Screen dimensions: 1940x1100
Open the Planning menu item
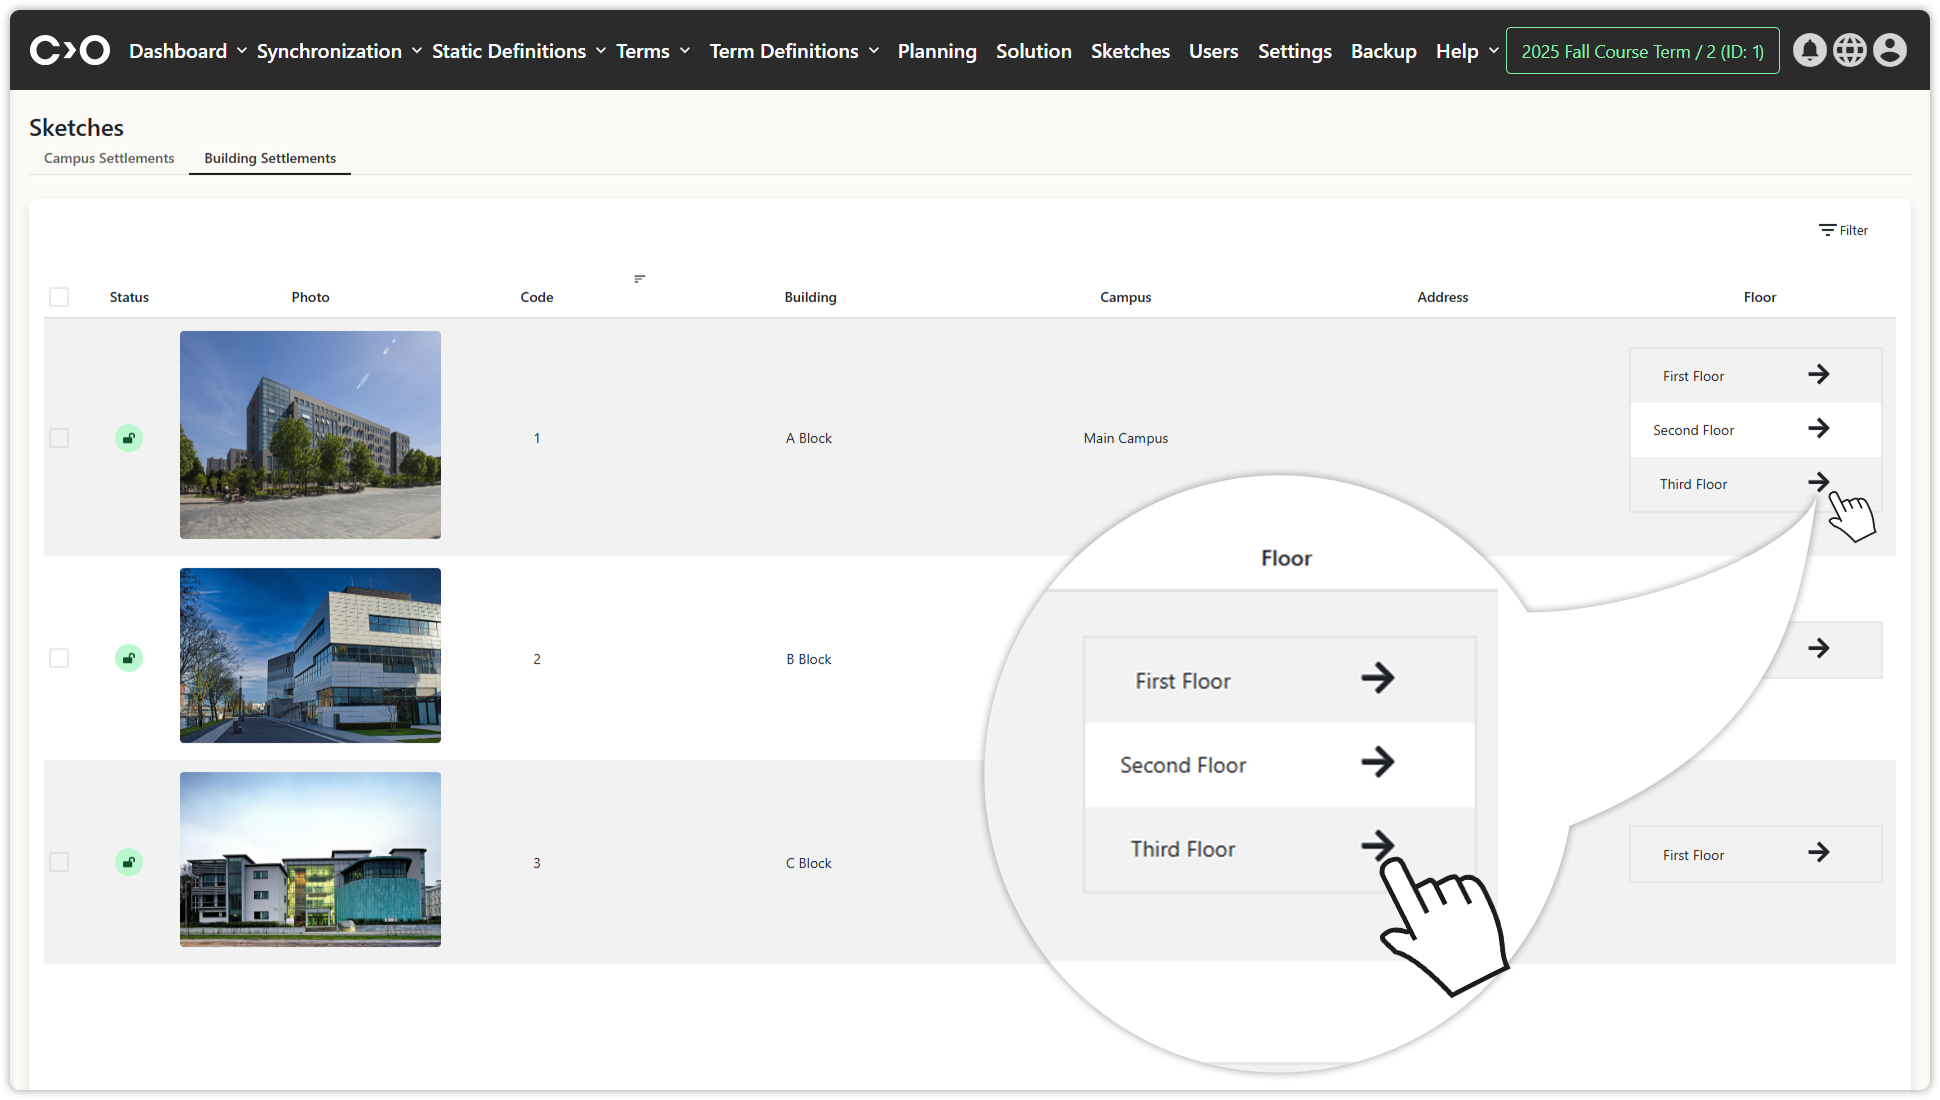(936, 51)
